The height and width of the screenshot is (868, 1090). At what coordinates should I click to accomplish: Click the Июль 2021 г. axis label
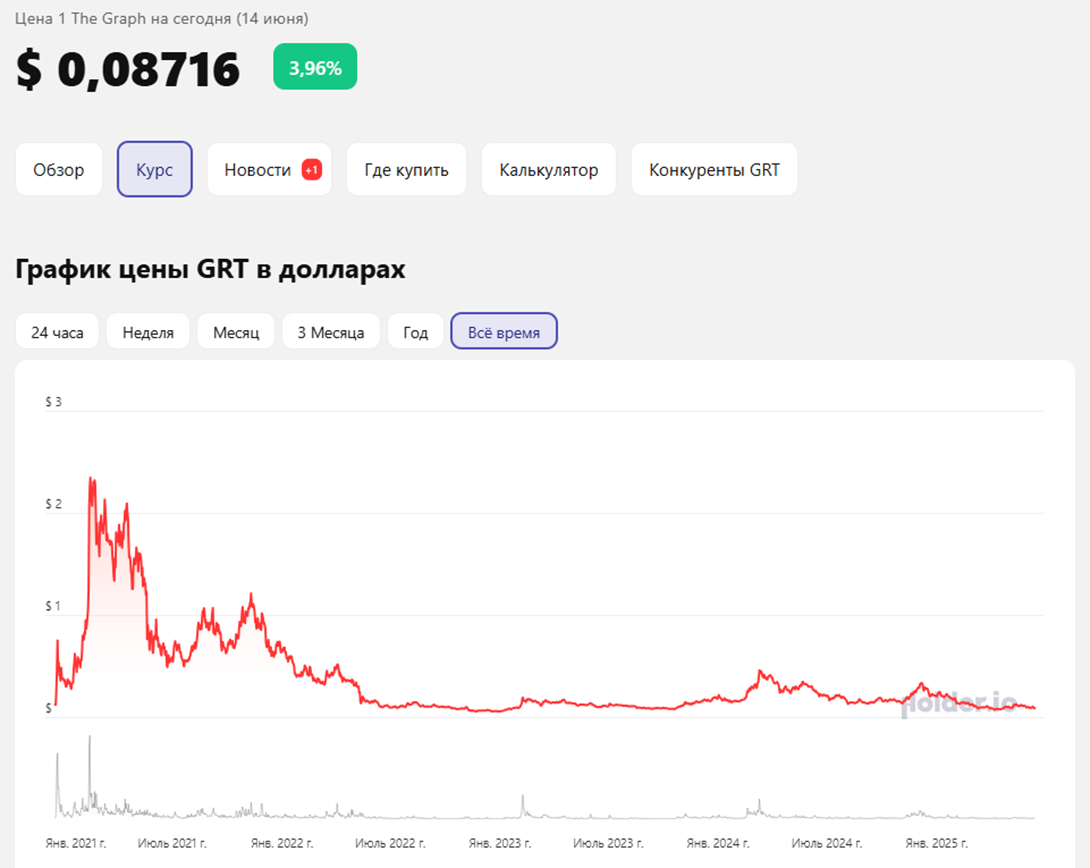[172, 843]
